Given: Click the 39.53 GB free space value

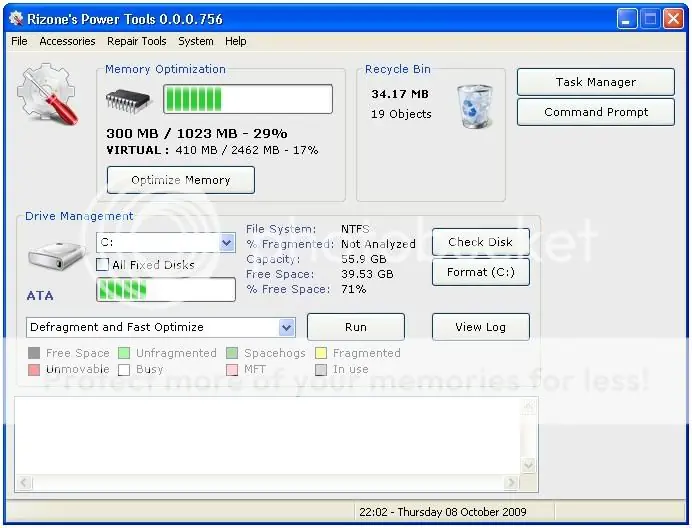Looking at the screenshot, I should [367, 274].
